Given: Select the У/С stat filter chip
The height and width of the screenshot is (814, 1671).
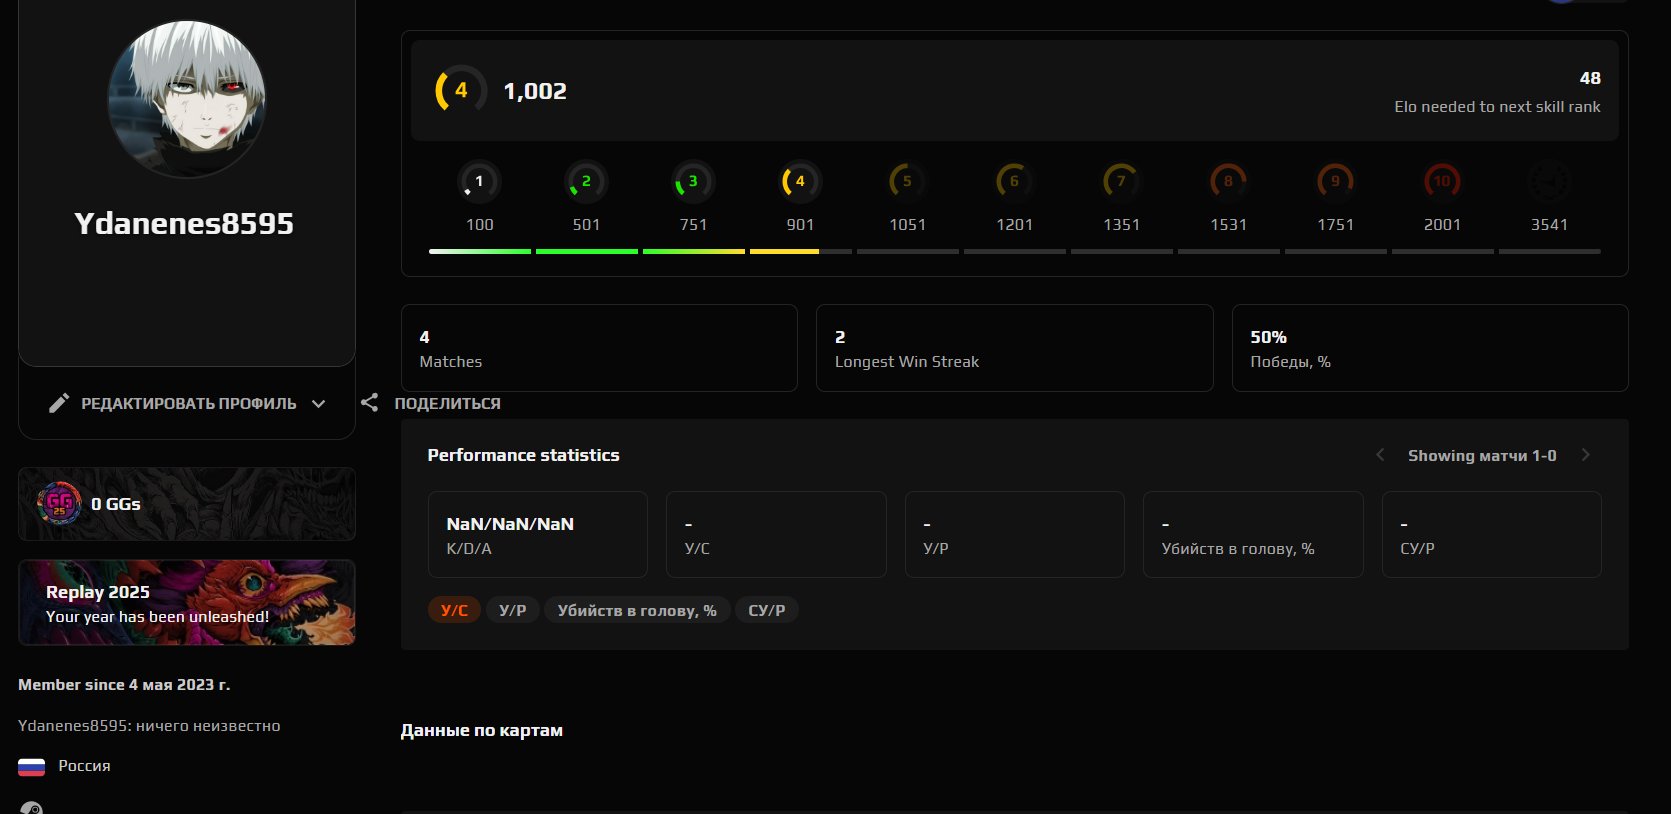Looking at the screenshot, I should 454,610.
